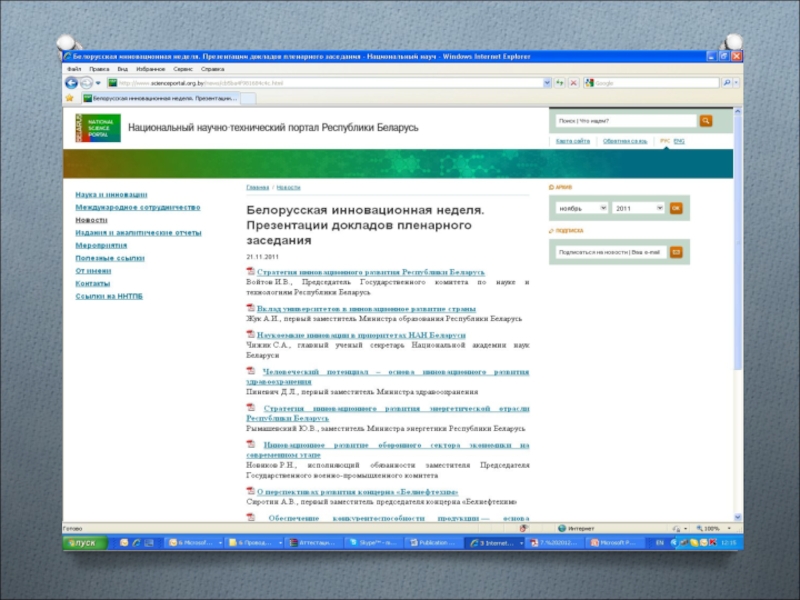Open the recent pages dropdown arrow
800x600 pixels.
pyautogui.click(x=98, y=83)
